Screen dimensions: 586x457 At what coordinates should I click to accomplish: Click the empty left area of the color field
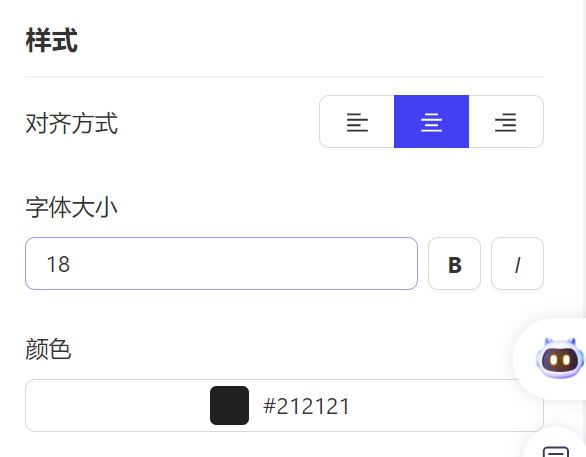(x=116, y=405)
